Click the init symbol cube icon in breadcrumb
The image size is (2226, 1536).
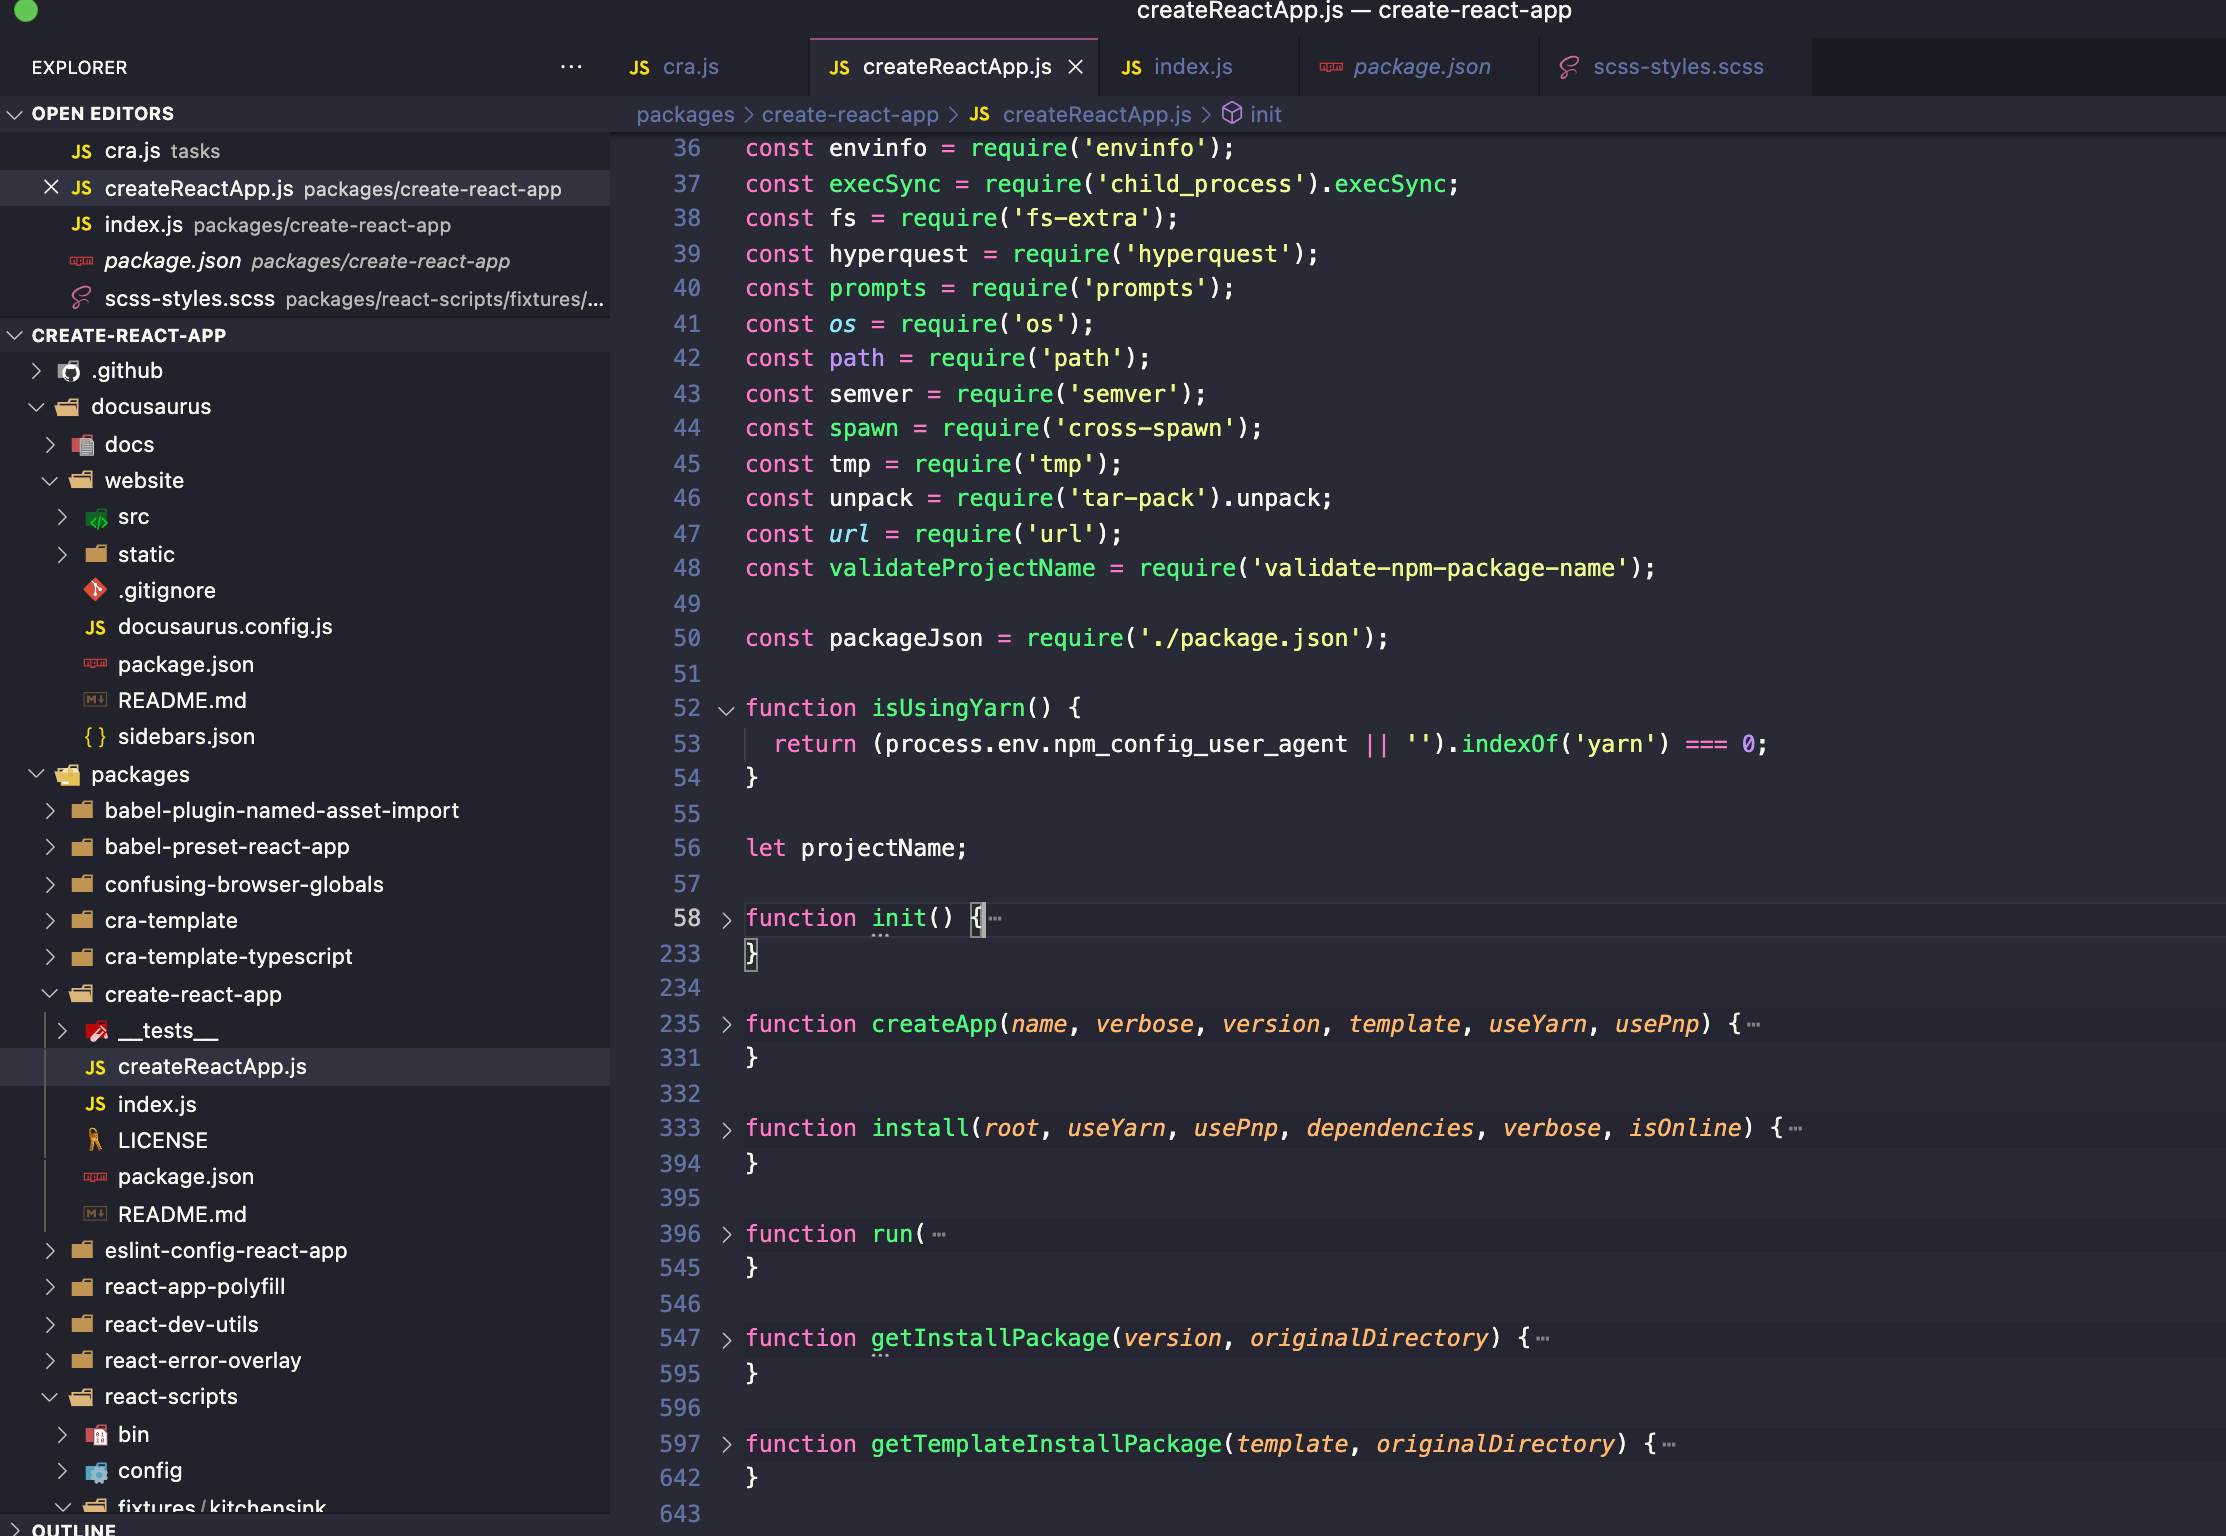(x=1232, y=113)
